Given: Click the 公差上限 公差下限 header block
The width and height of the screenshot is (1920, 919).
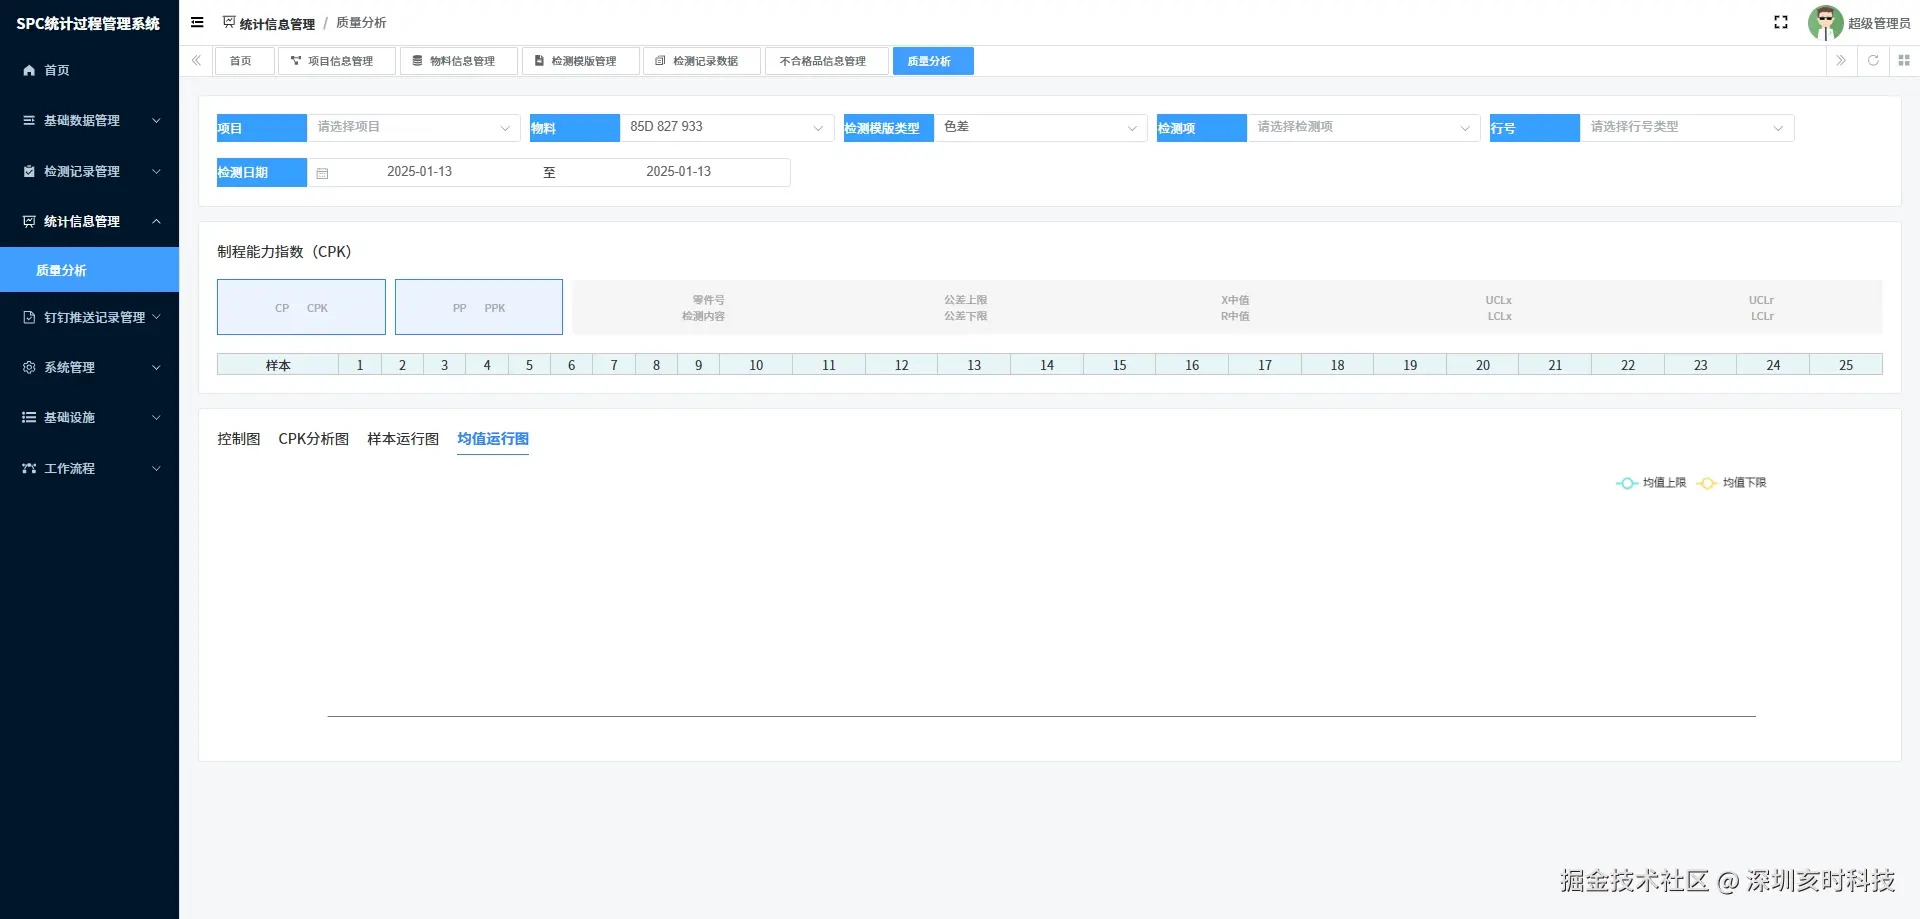Looking at the screenshot, I should point(966,308).
